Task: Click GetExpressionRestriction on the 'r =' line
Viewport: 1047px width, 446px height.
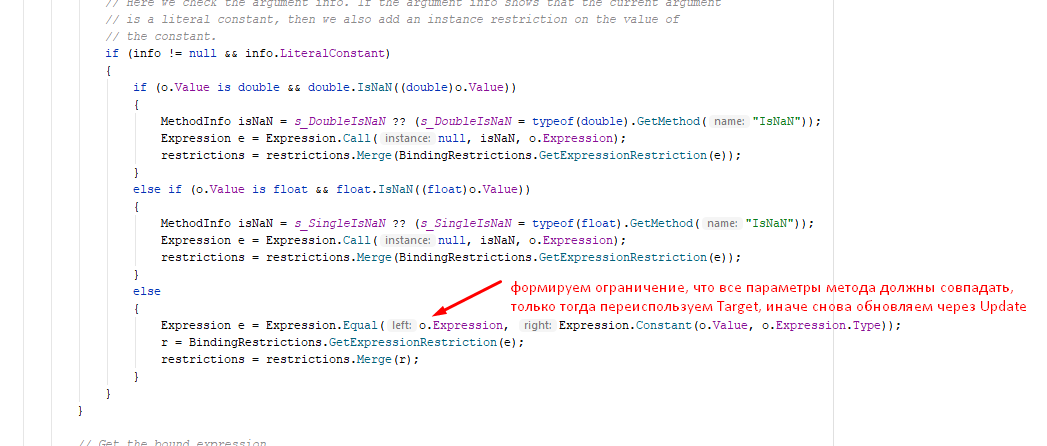Action: (415, 343)
